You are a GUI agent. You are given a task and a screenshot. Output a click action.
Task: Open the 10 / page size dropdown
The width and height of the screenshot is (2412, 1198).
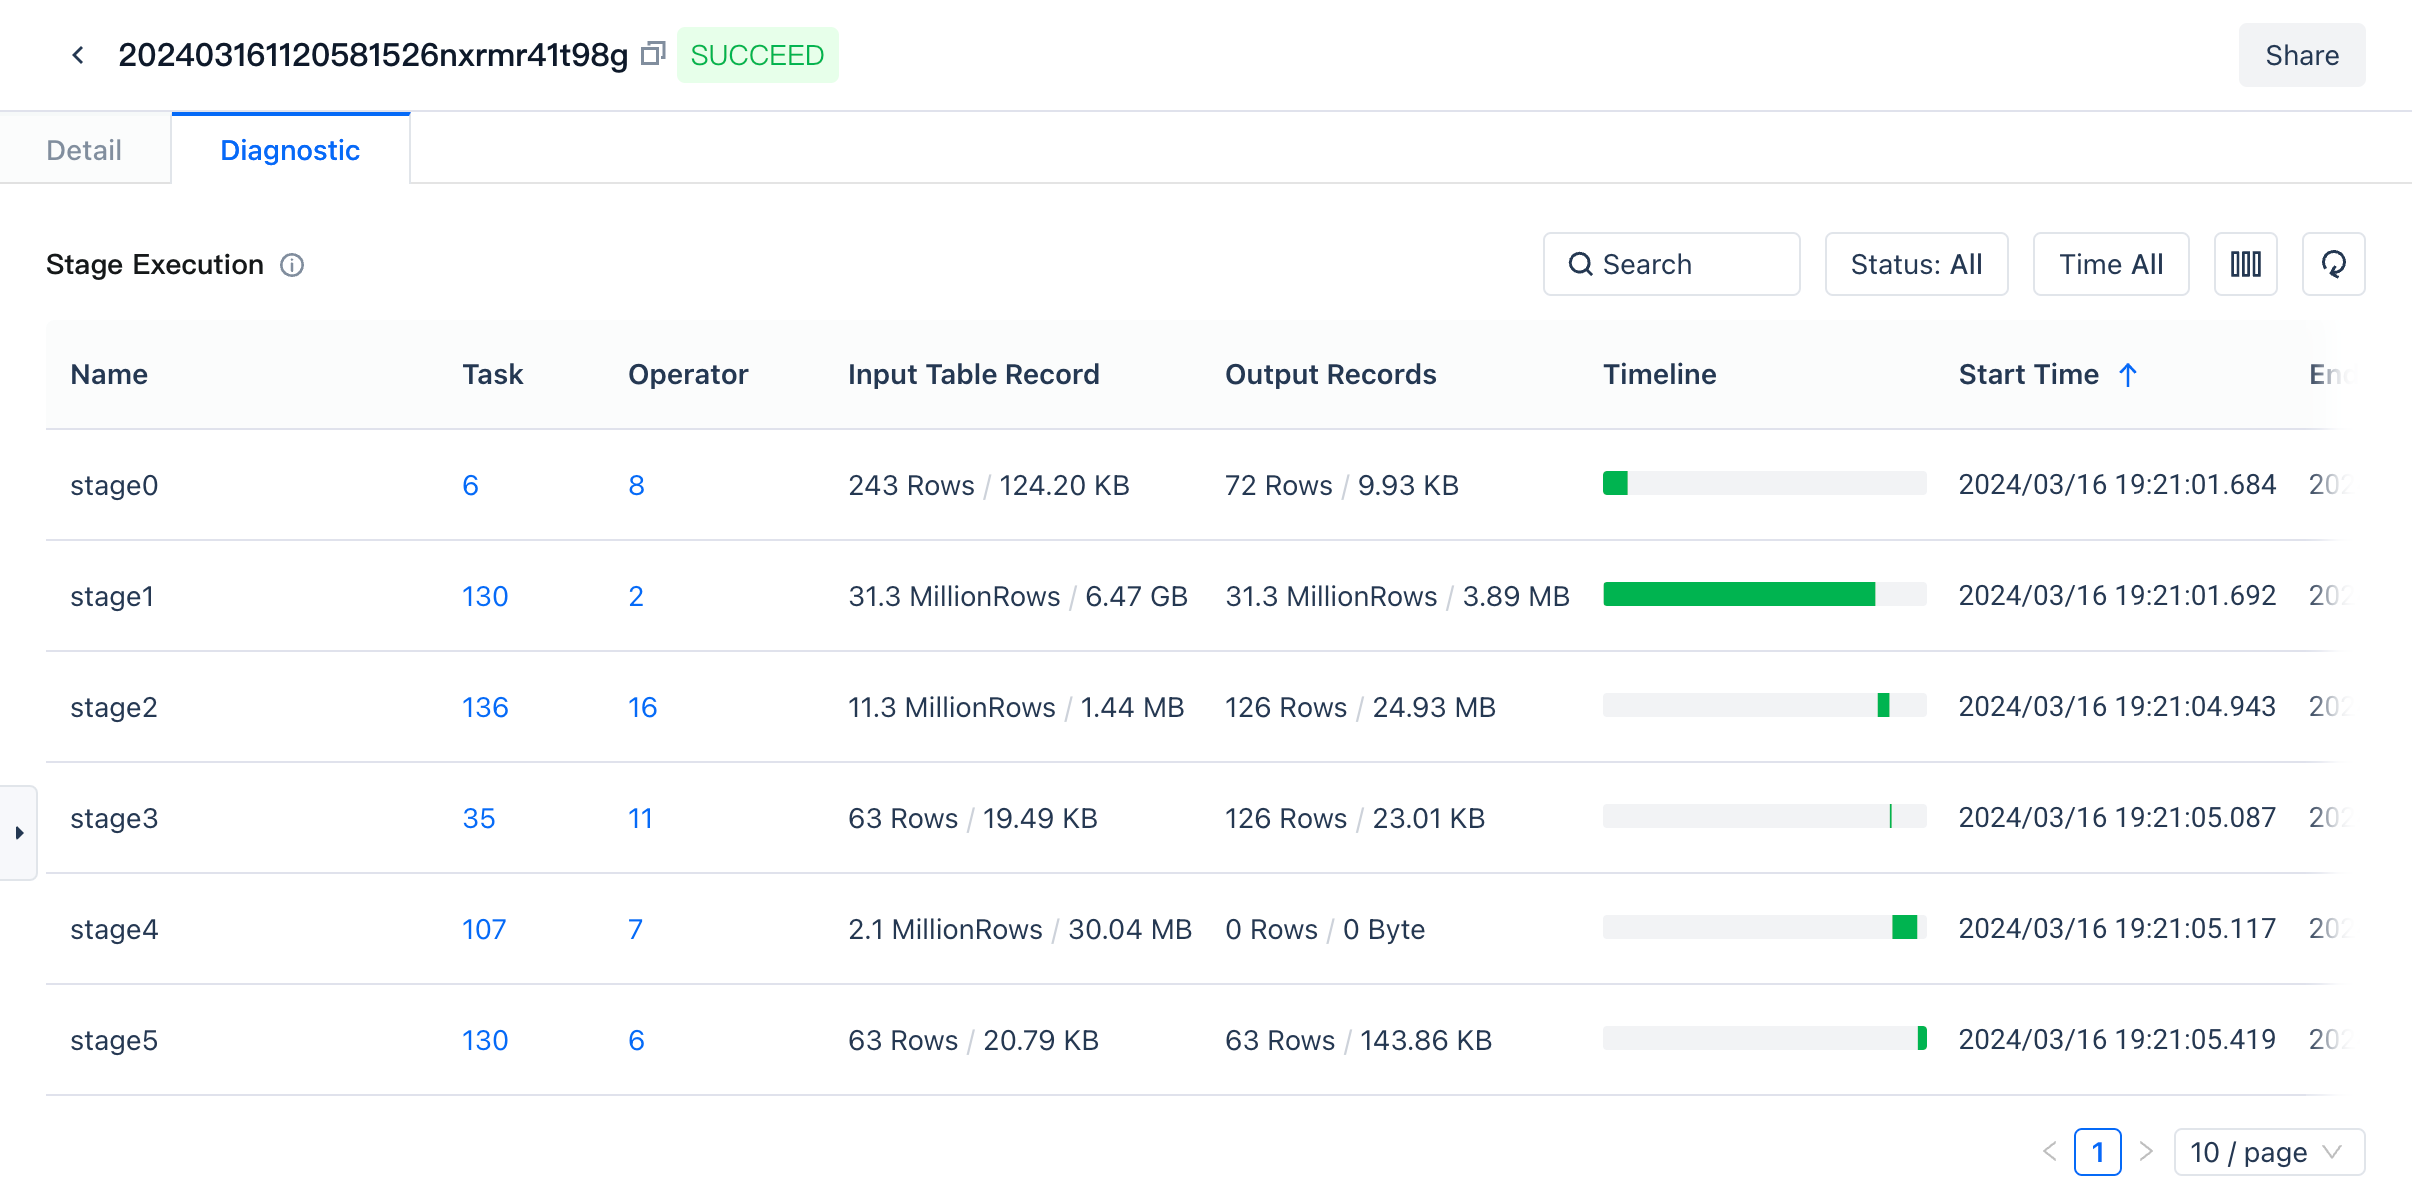point(2268,1152)
